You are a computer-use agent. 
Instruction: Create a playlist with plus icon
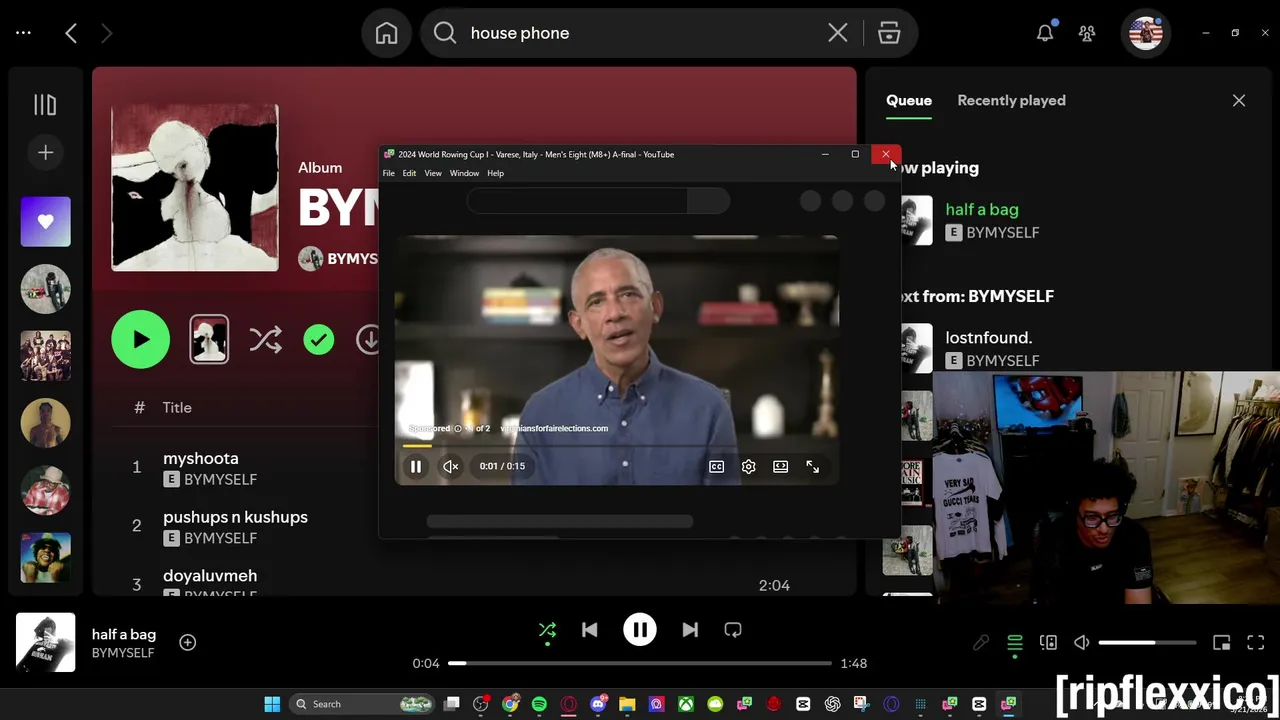[x=45, y=152]
